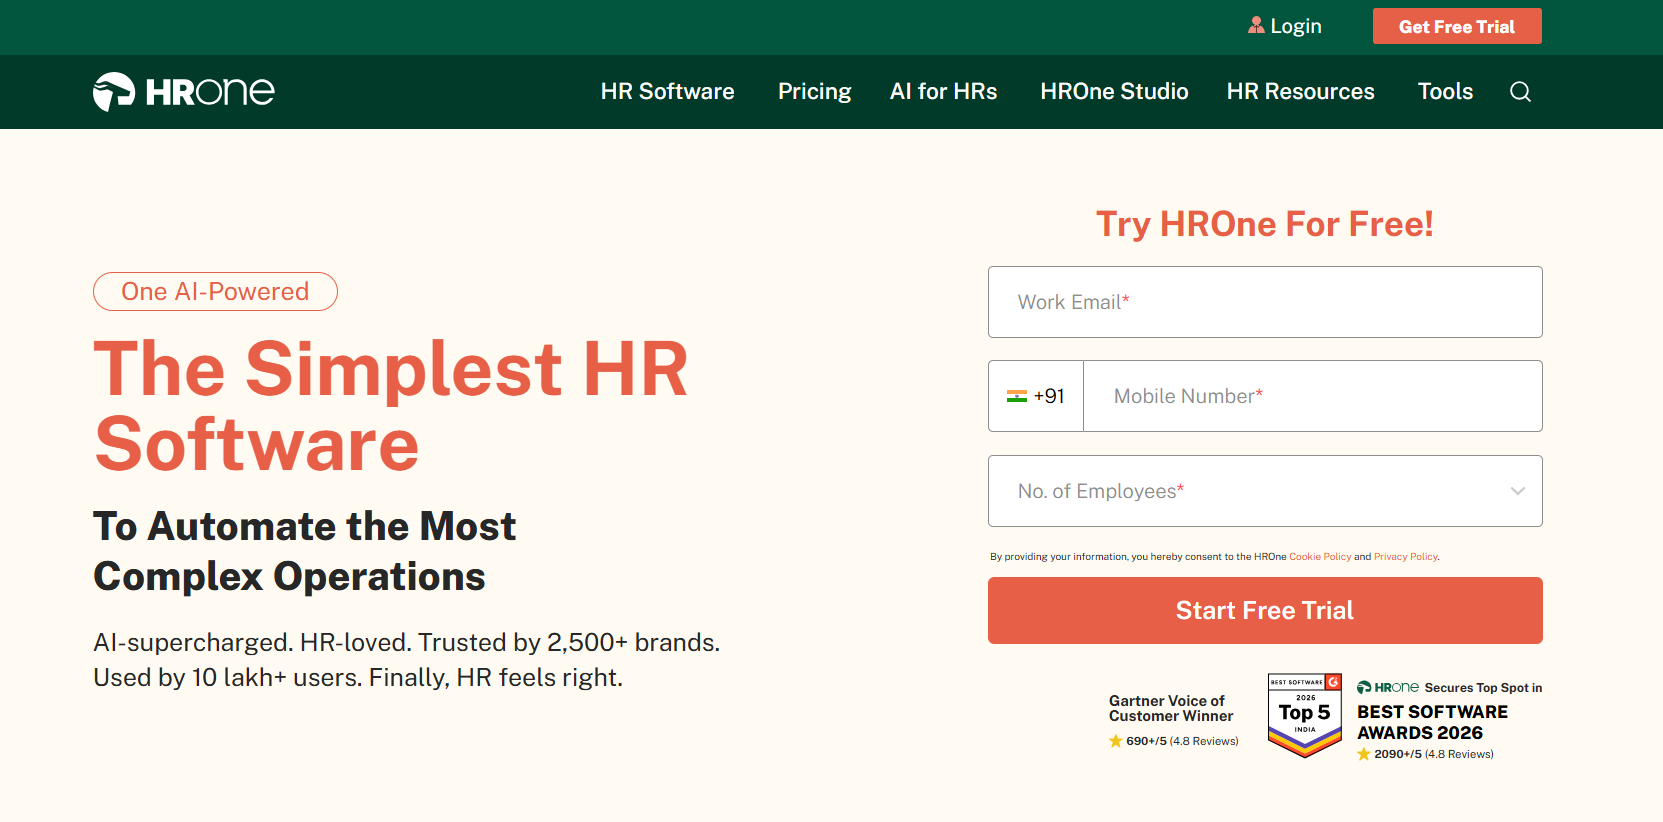This screenshot has height=822, width=1663.
Task: Submit with Start Free Trial button
Action: click(1265, 610)
